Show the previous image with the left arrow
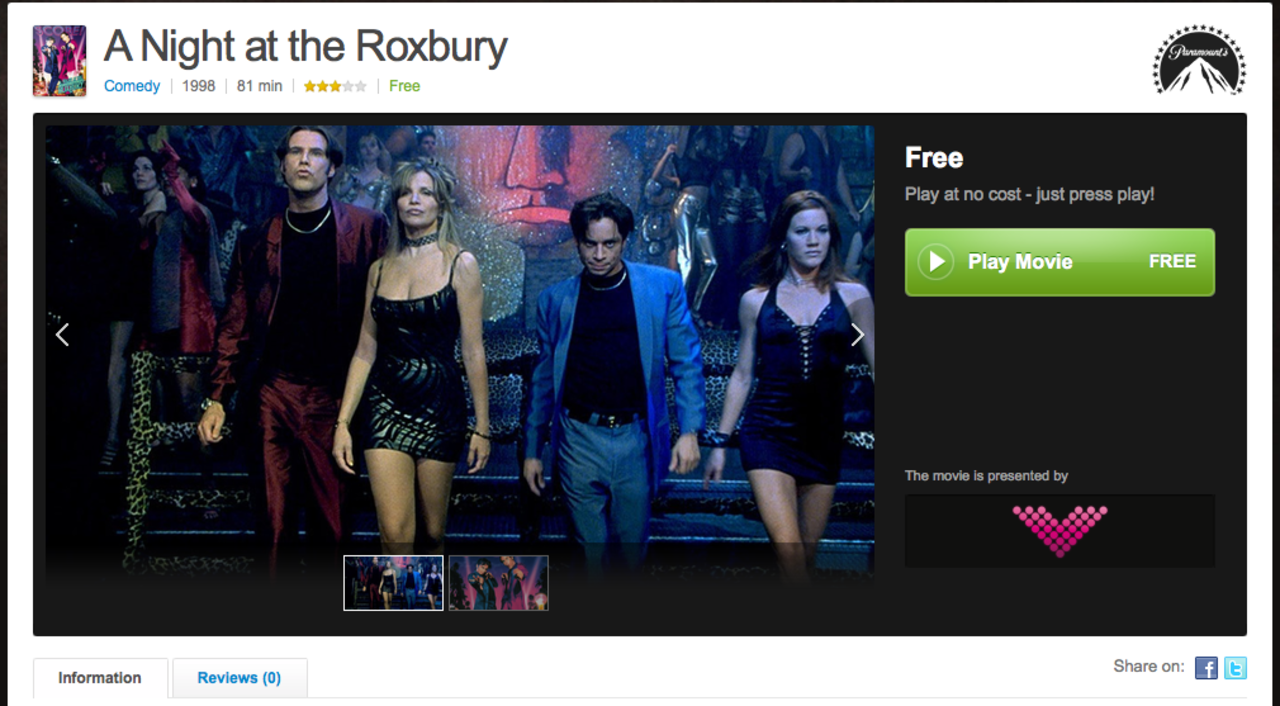The image size is (1280, 706). pos(62,335)
